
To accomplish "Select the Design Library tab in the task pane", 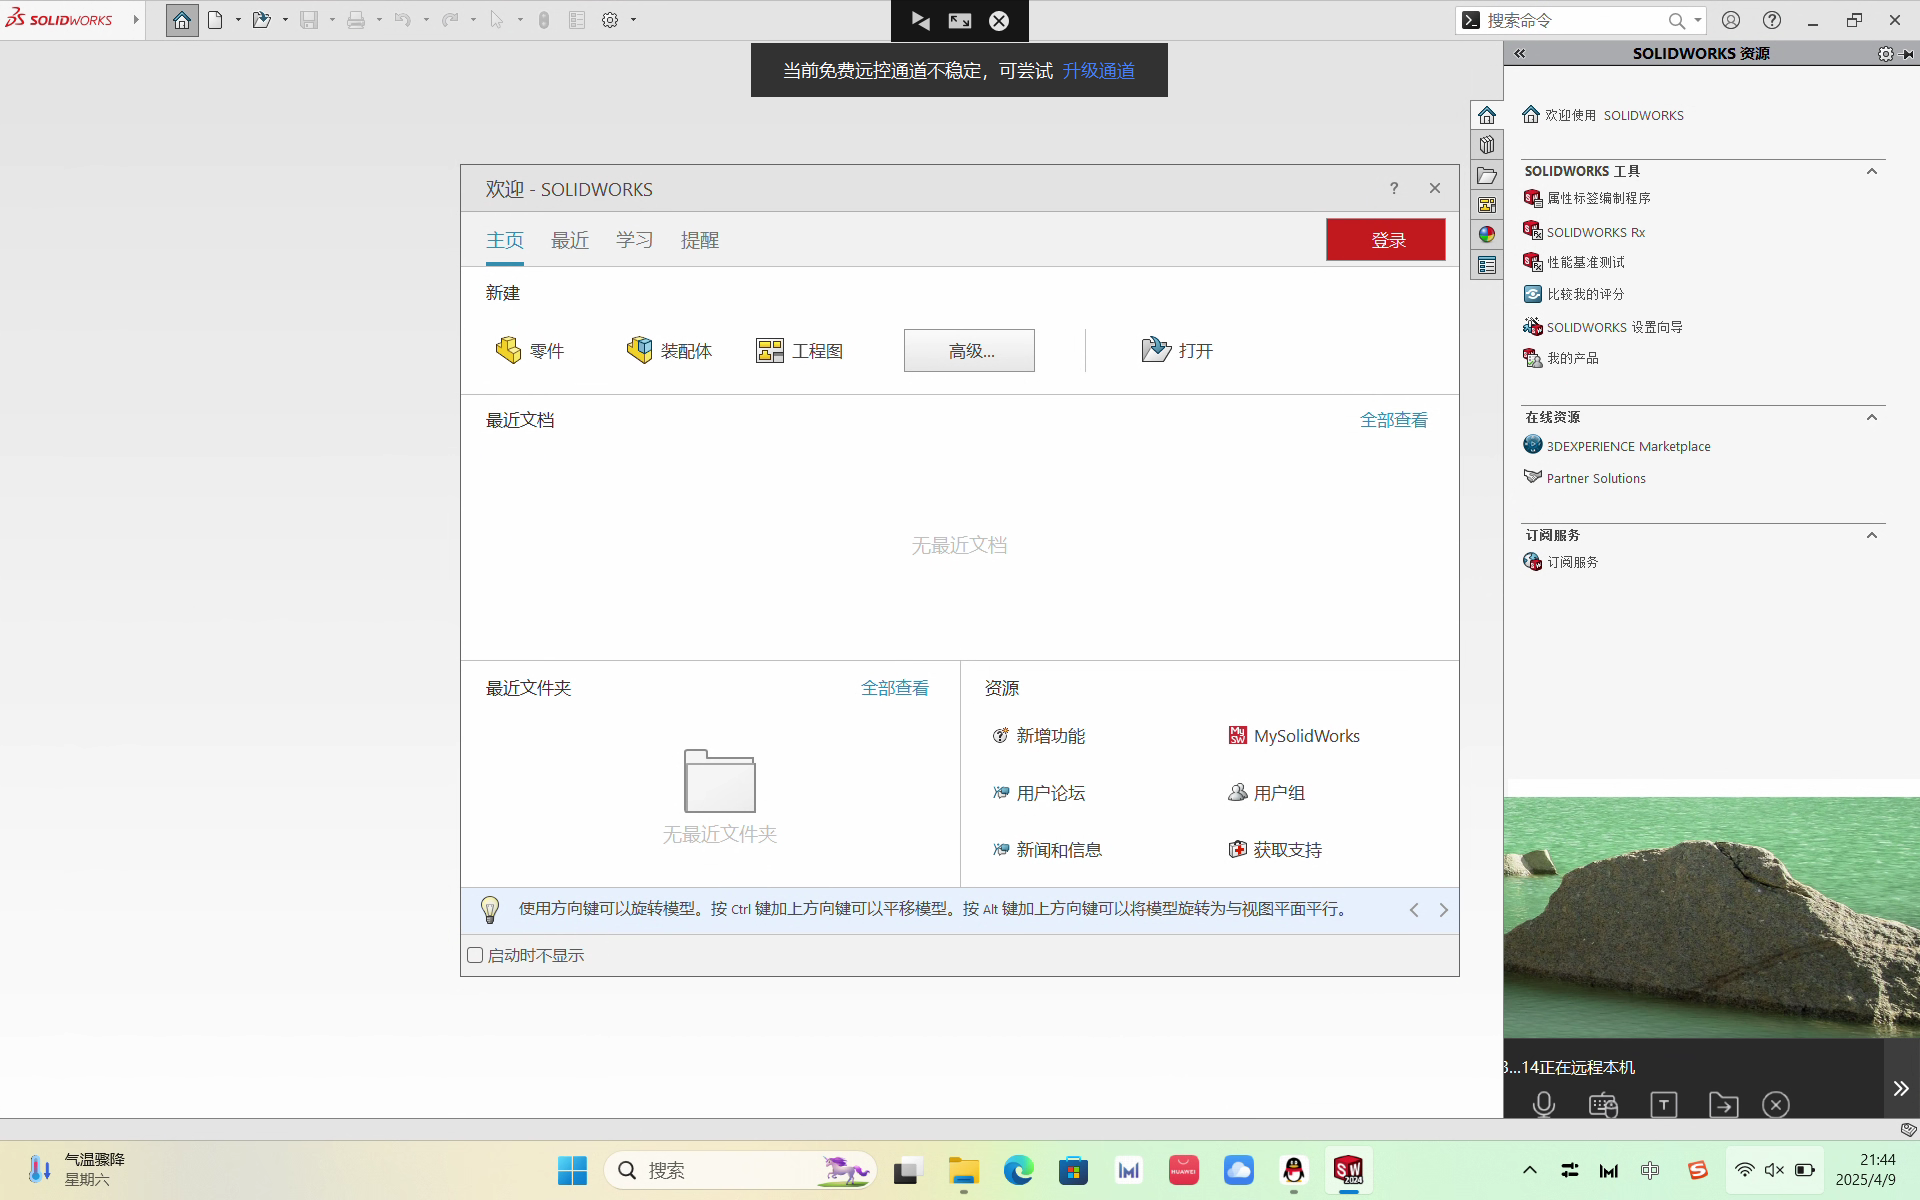I will pyautogui.click(x=1487, y=145).
